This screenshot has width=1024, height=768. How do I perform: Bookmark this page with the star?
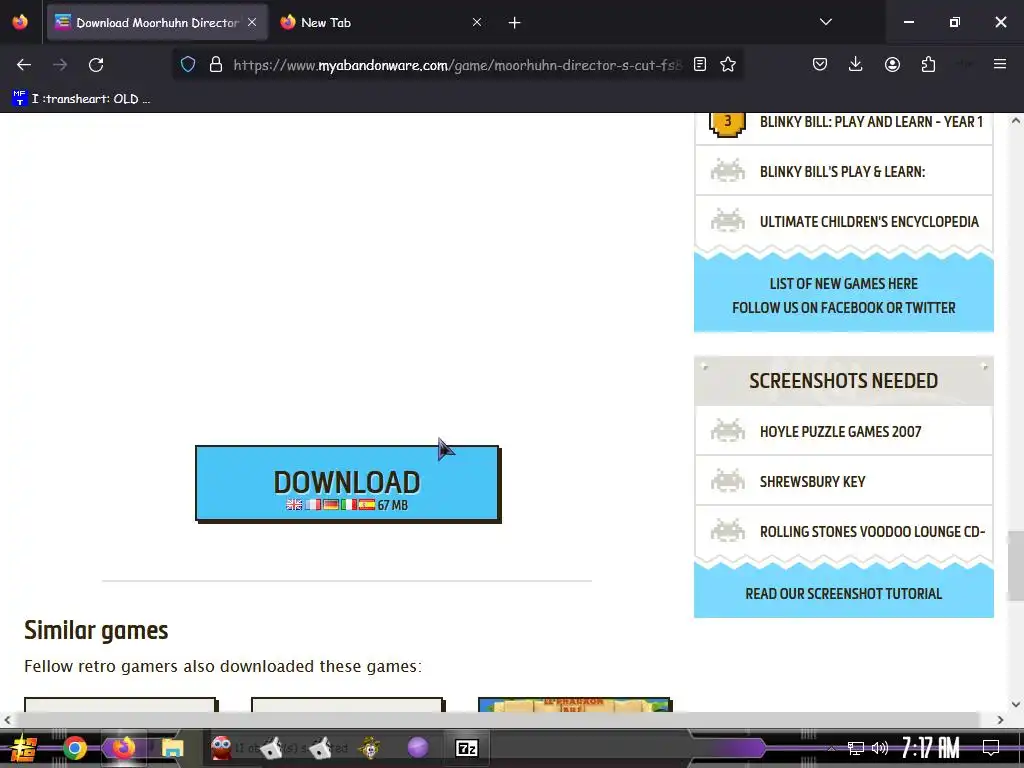point(728,65)
